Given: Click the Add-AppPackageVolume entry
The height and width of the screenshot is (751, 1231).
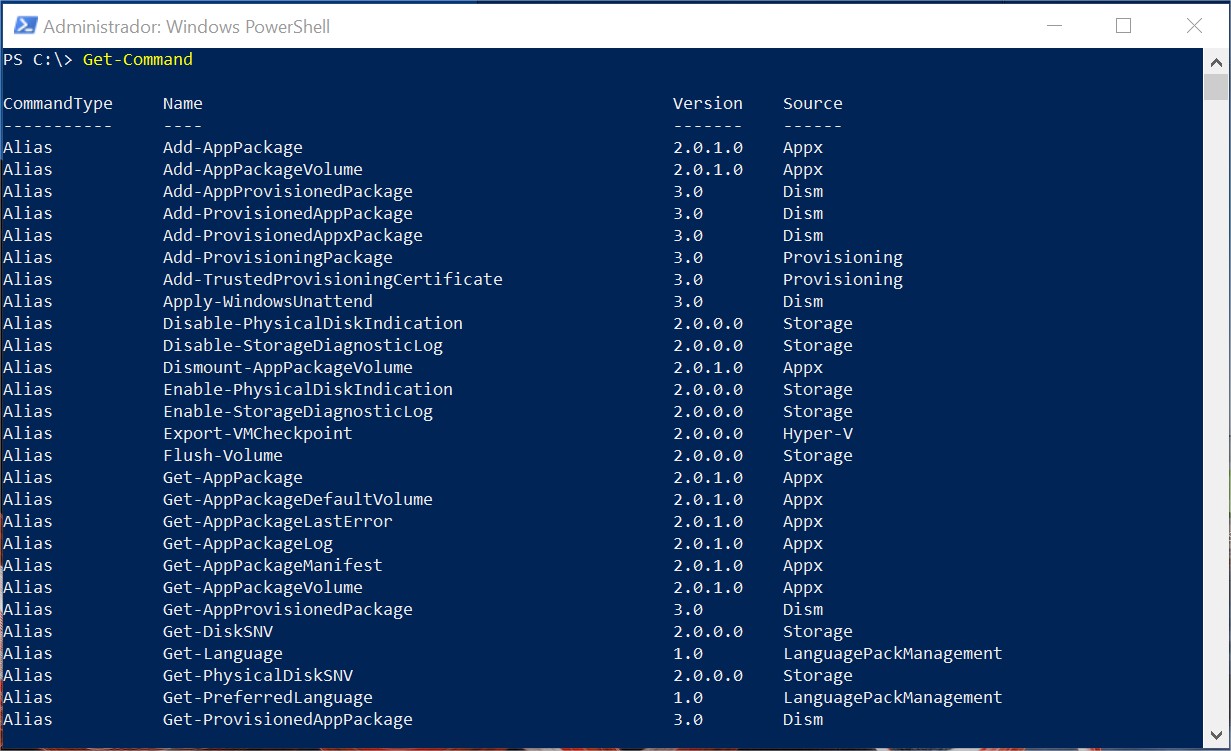Looking at the screenshot, I should 263,170.
